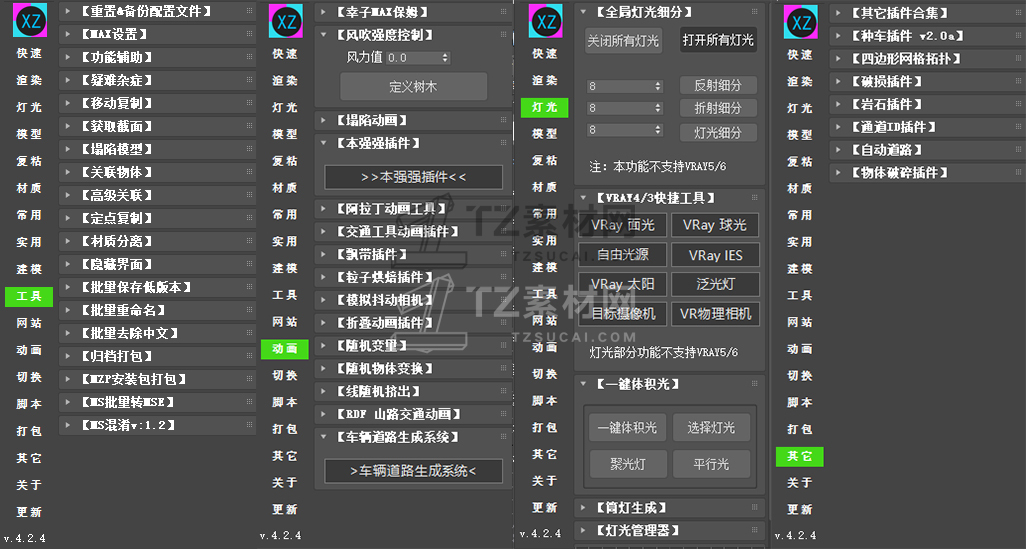Screen dimensions: 1026x549
Task: Select the green highlighted 灯光 tab
Action: (544, 107)
